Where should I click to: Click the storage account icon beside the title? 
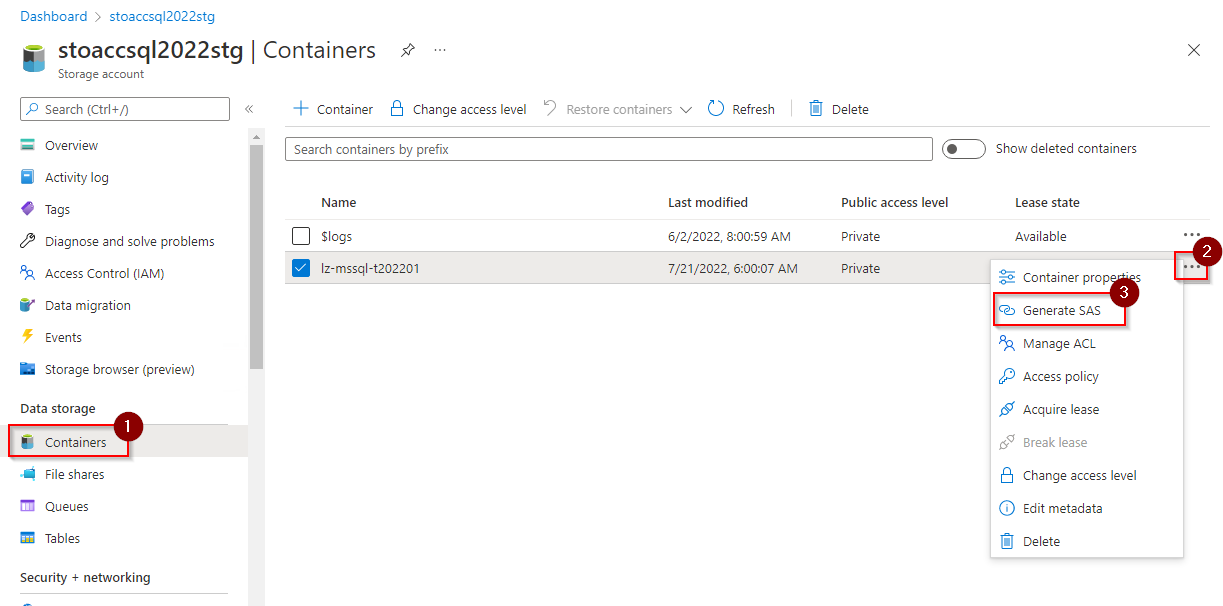coord(33,58)
